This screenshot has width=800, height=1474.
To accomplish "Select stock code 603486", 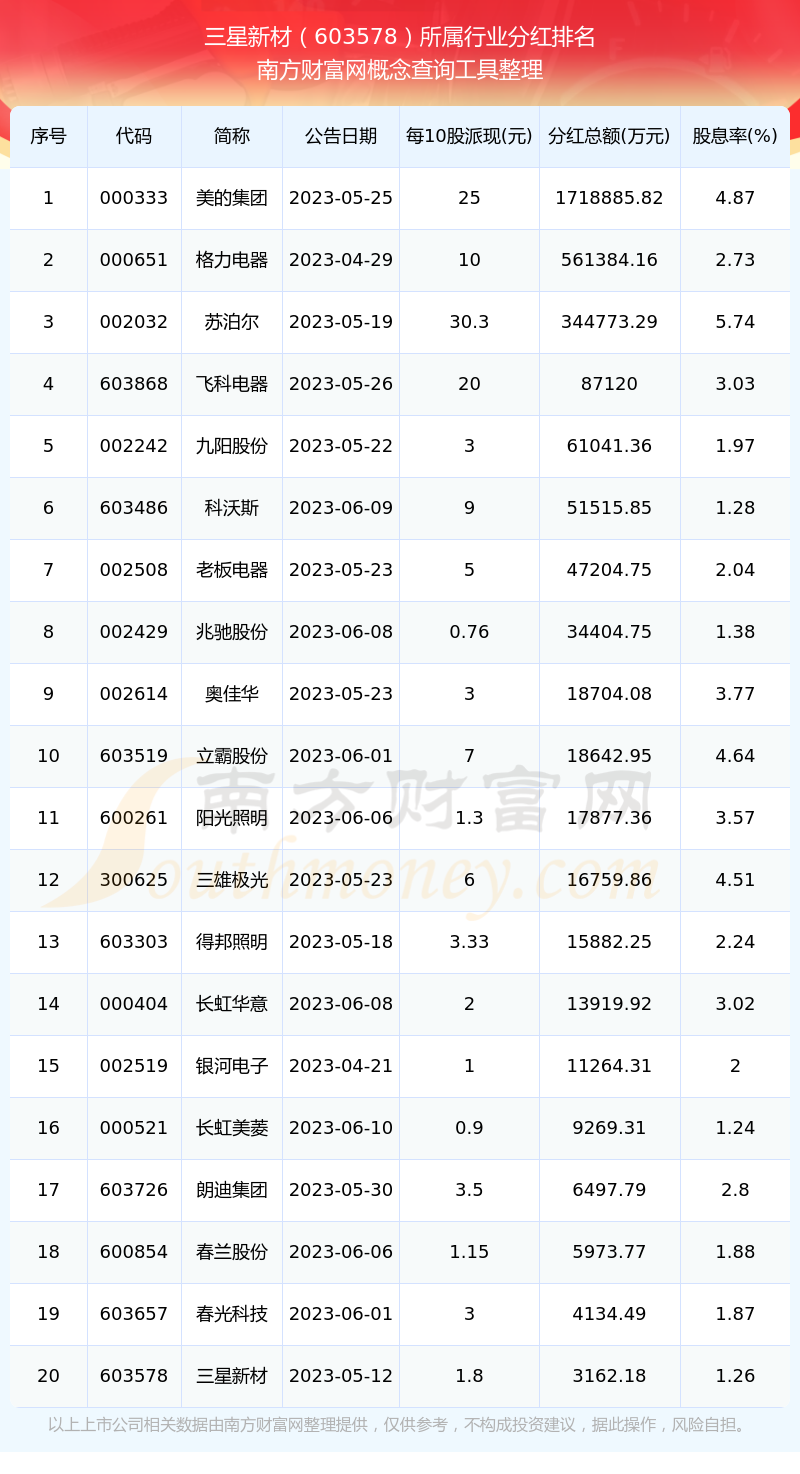I will [x=134, y=508].
